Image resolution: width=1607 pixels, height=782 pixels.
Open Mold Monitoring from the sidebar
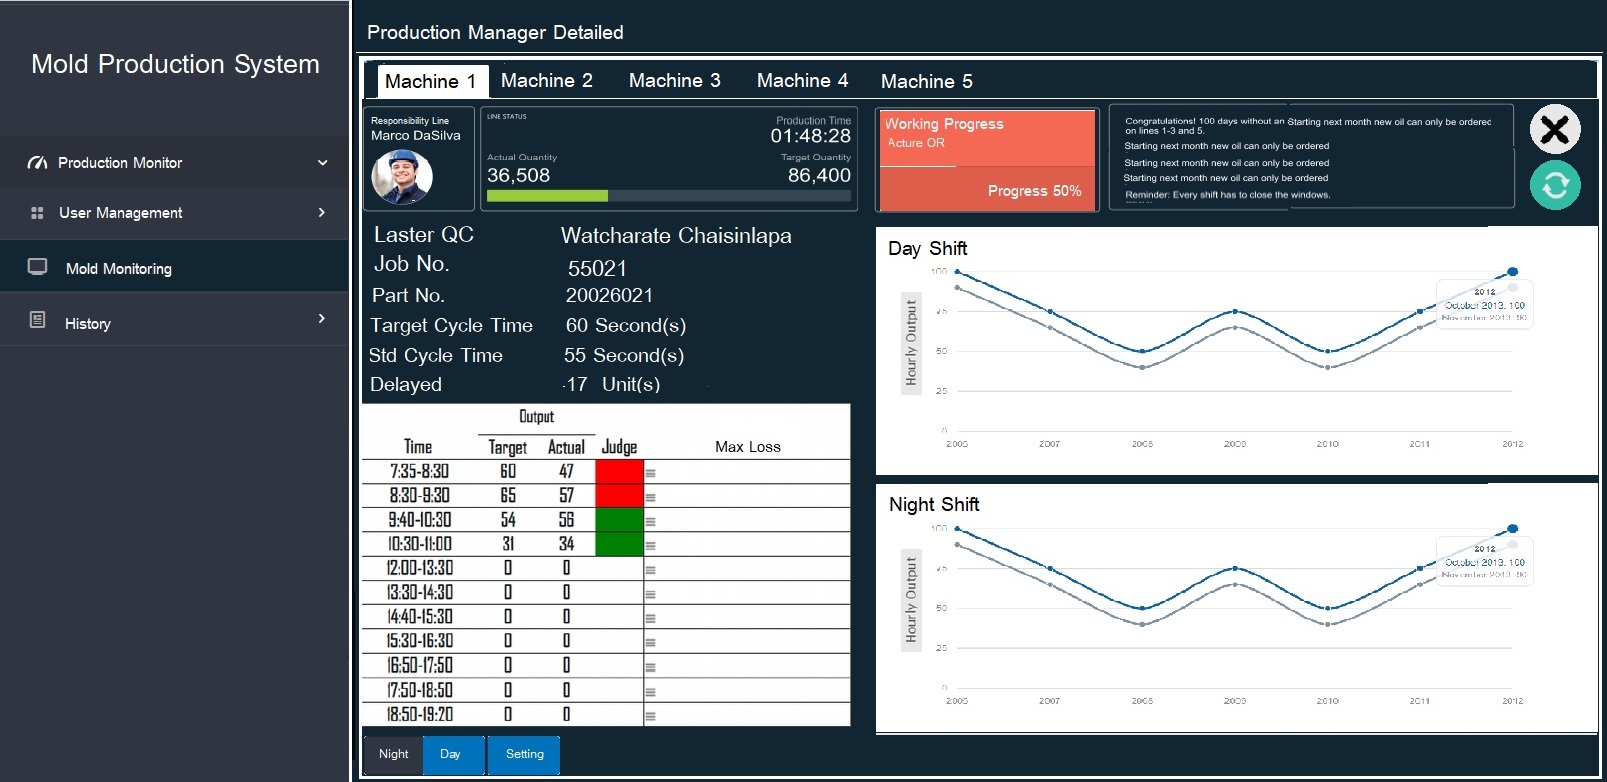[x=118, y=268]
